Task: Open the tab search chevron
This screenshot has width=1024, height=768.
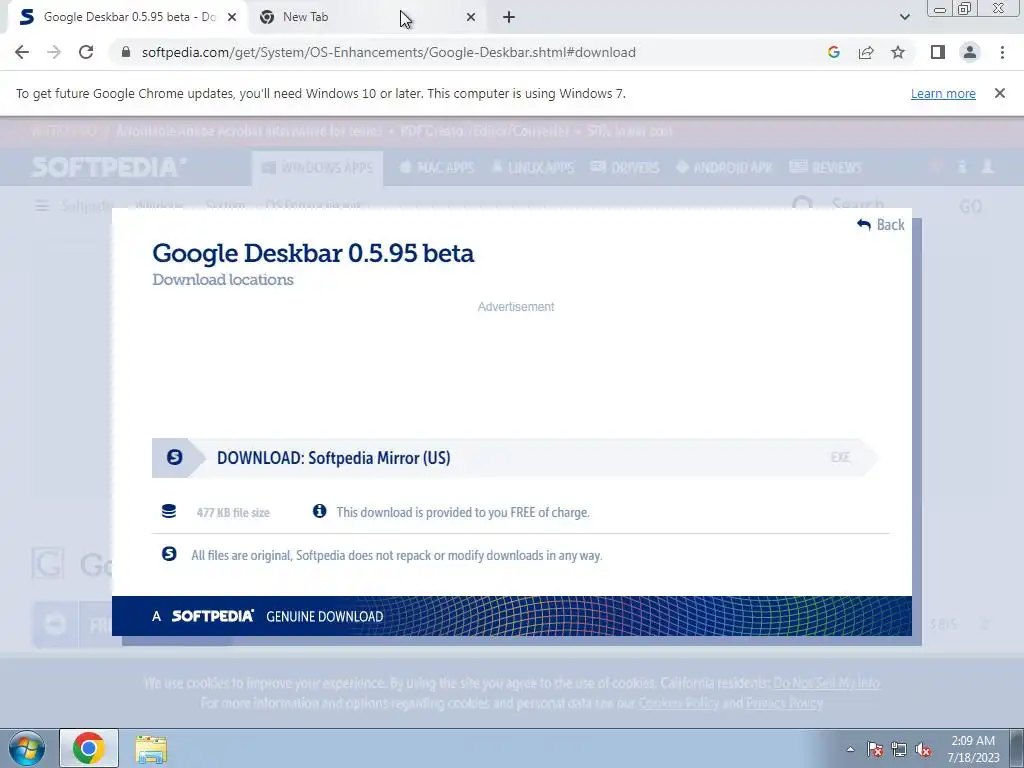Action: coord(904,17)
